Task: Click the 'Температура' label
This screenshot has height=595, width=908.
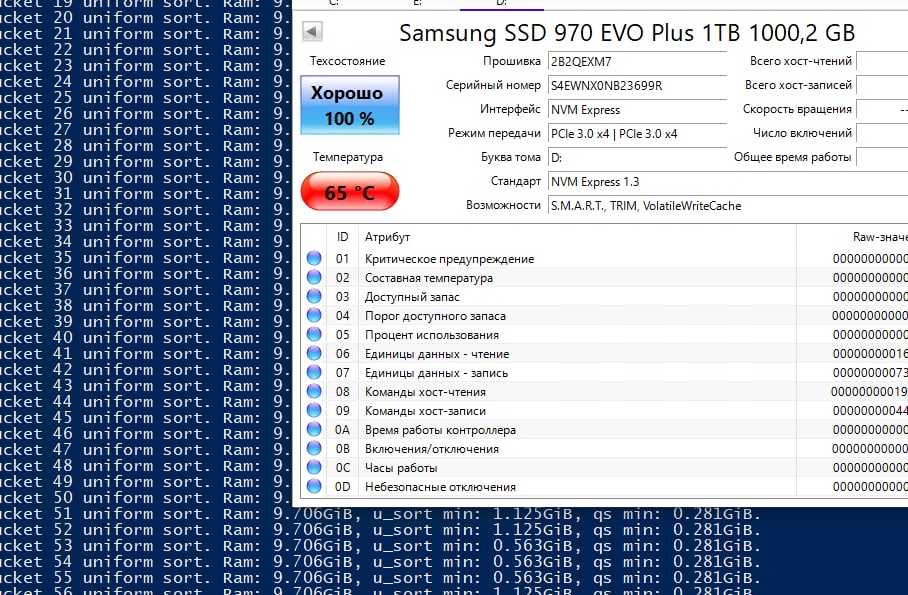Action: pos(347,156)
